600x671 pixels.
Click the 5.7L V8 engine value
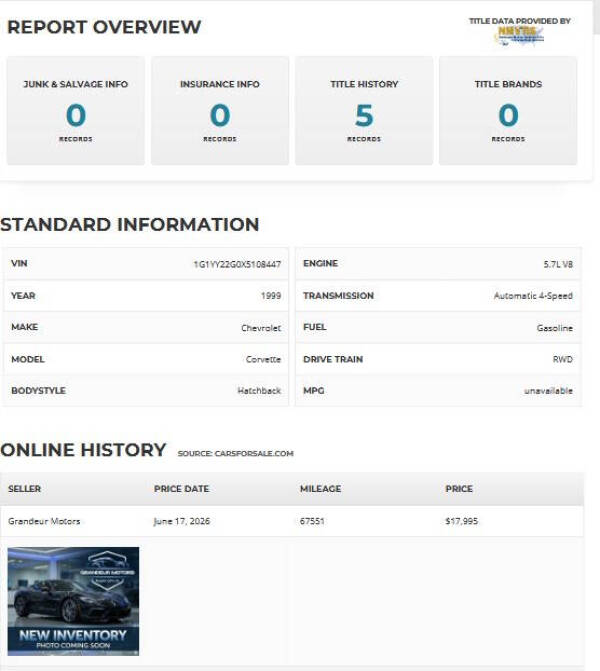558,264
